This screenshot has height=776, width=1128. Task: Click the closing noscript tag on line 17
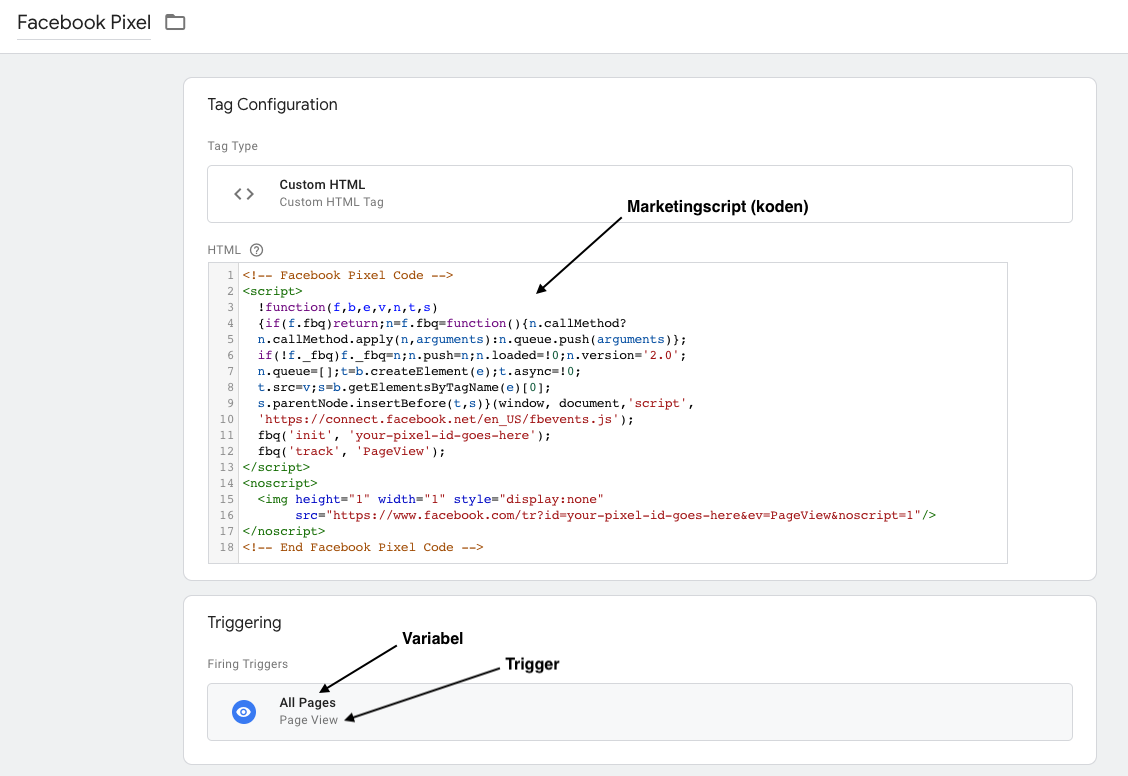click(x=284, y=531)
